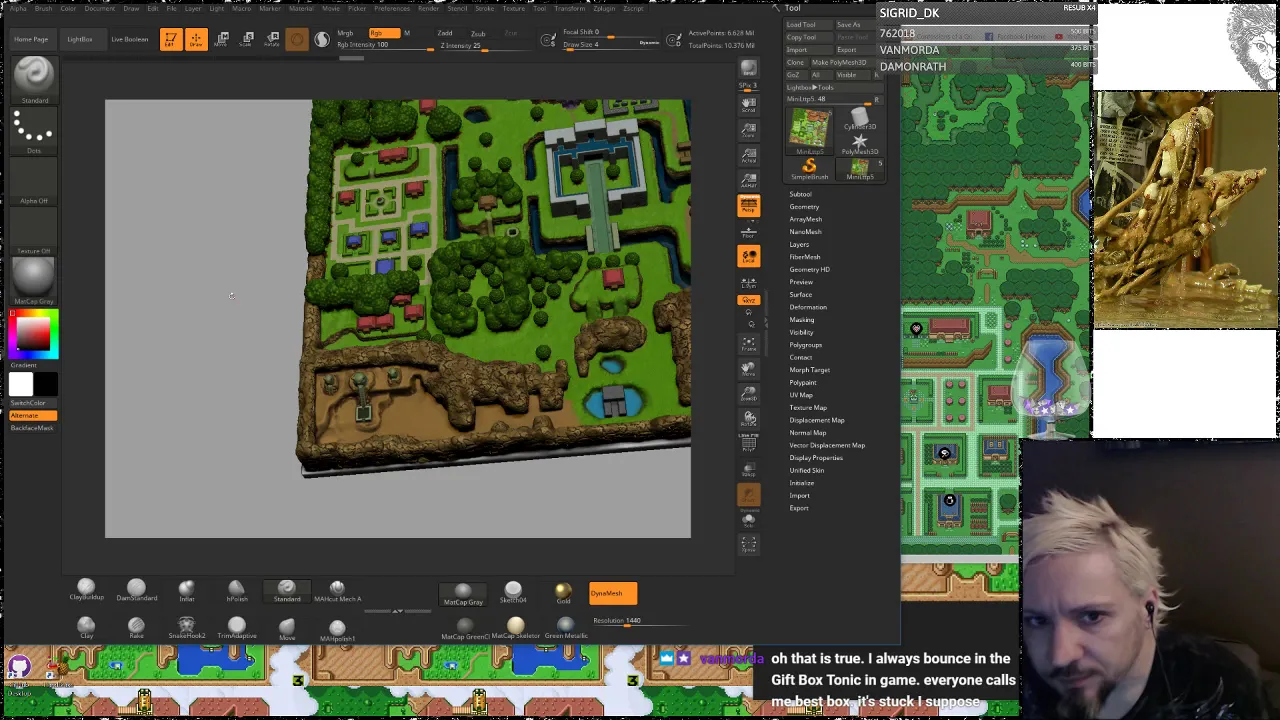The width and height of the screenshot is (1280, 720).
Task: Toggle the DynaMesh button
Action: click(613, 593)
